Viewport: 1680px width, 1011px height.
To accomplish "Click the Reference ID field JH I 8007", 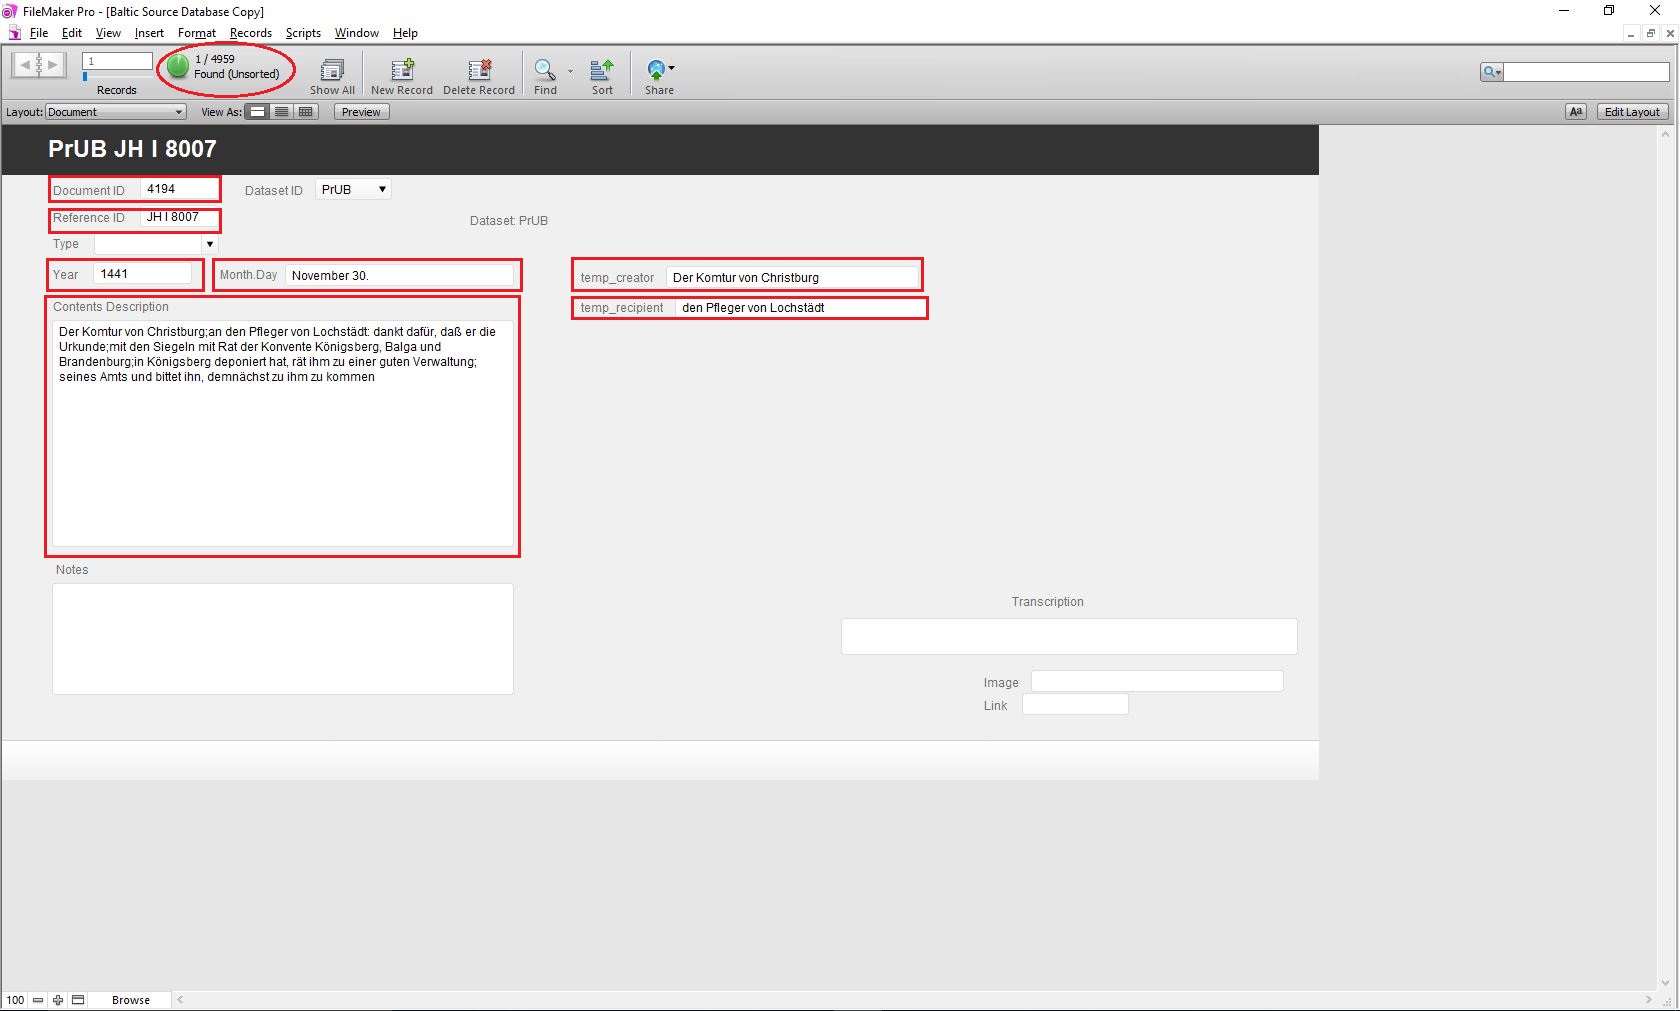I will (x=178, y=217).
